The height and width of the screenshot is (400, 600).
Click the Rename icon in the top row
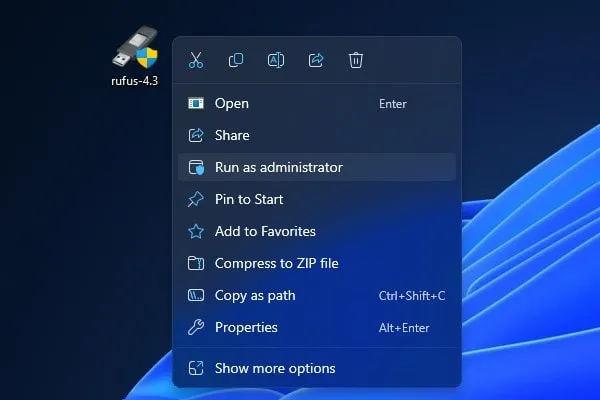point(276,60)
